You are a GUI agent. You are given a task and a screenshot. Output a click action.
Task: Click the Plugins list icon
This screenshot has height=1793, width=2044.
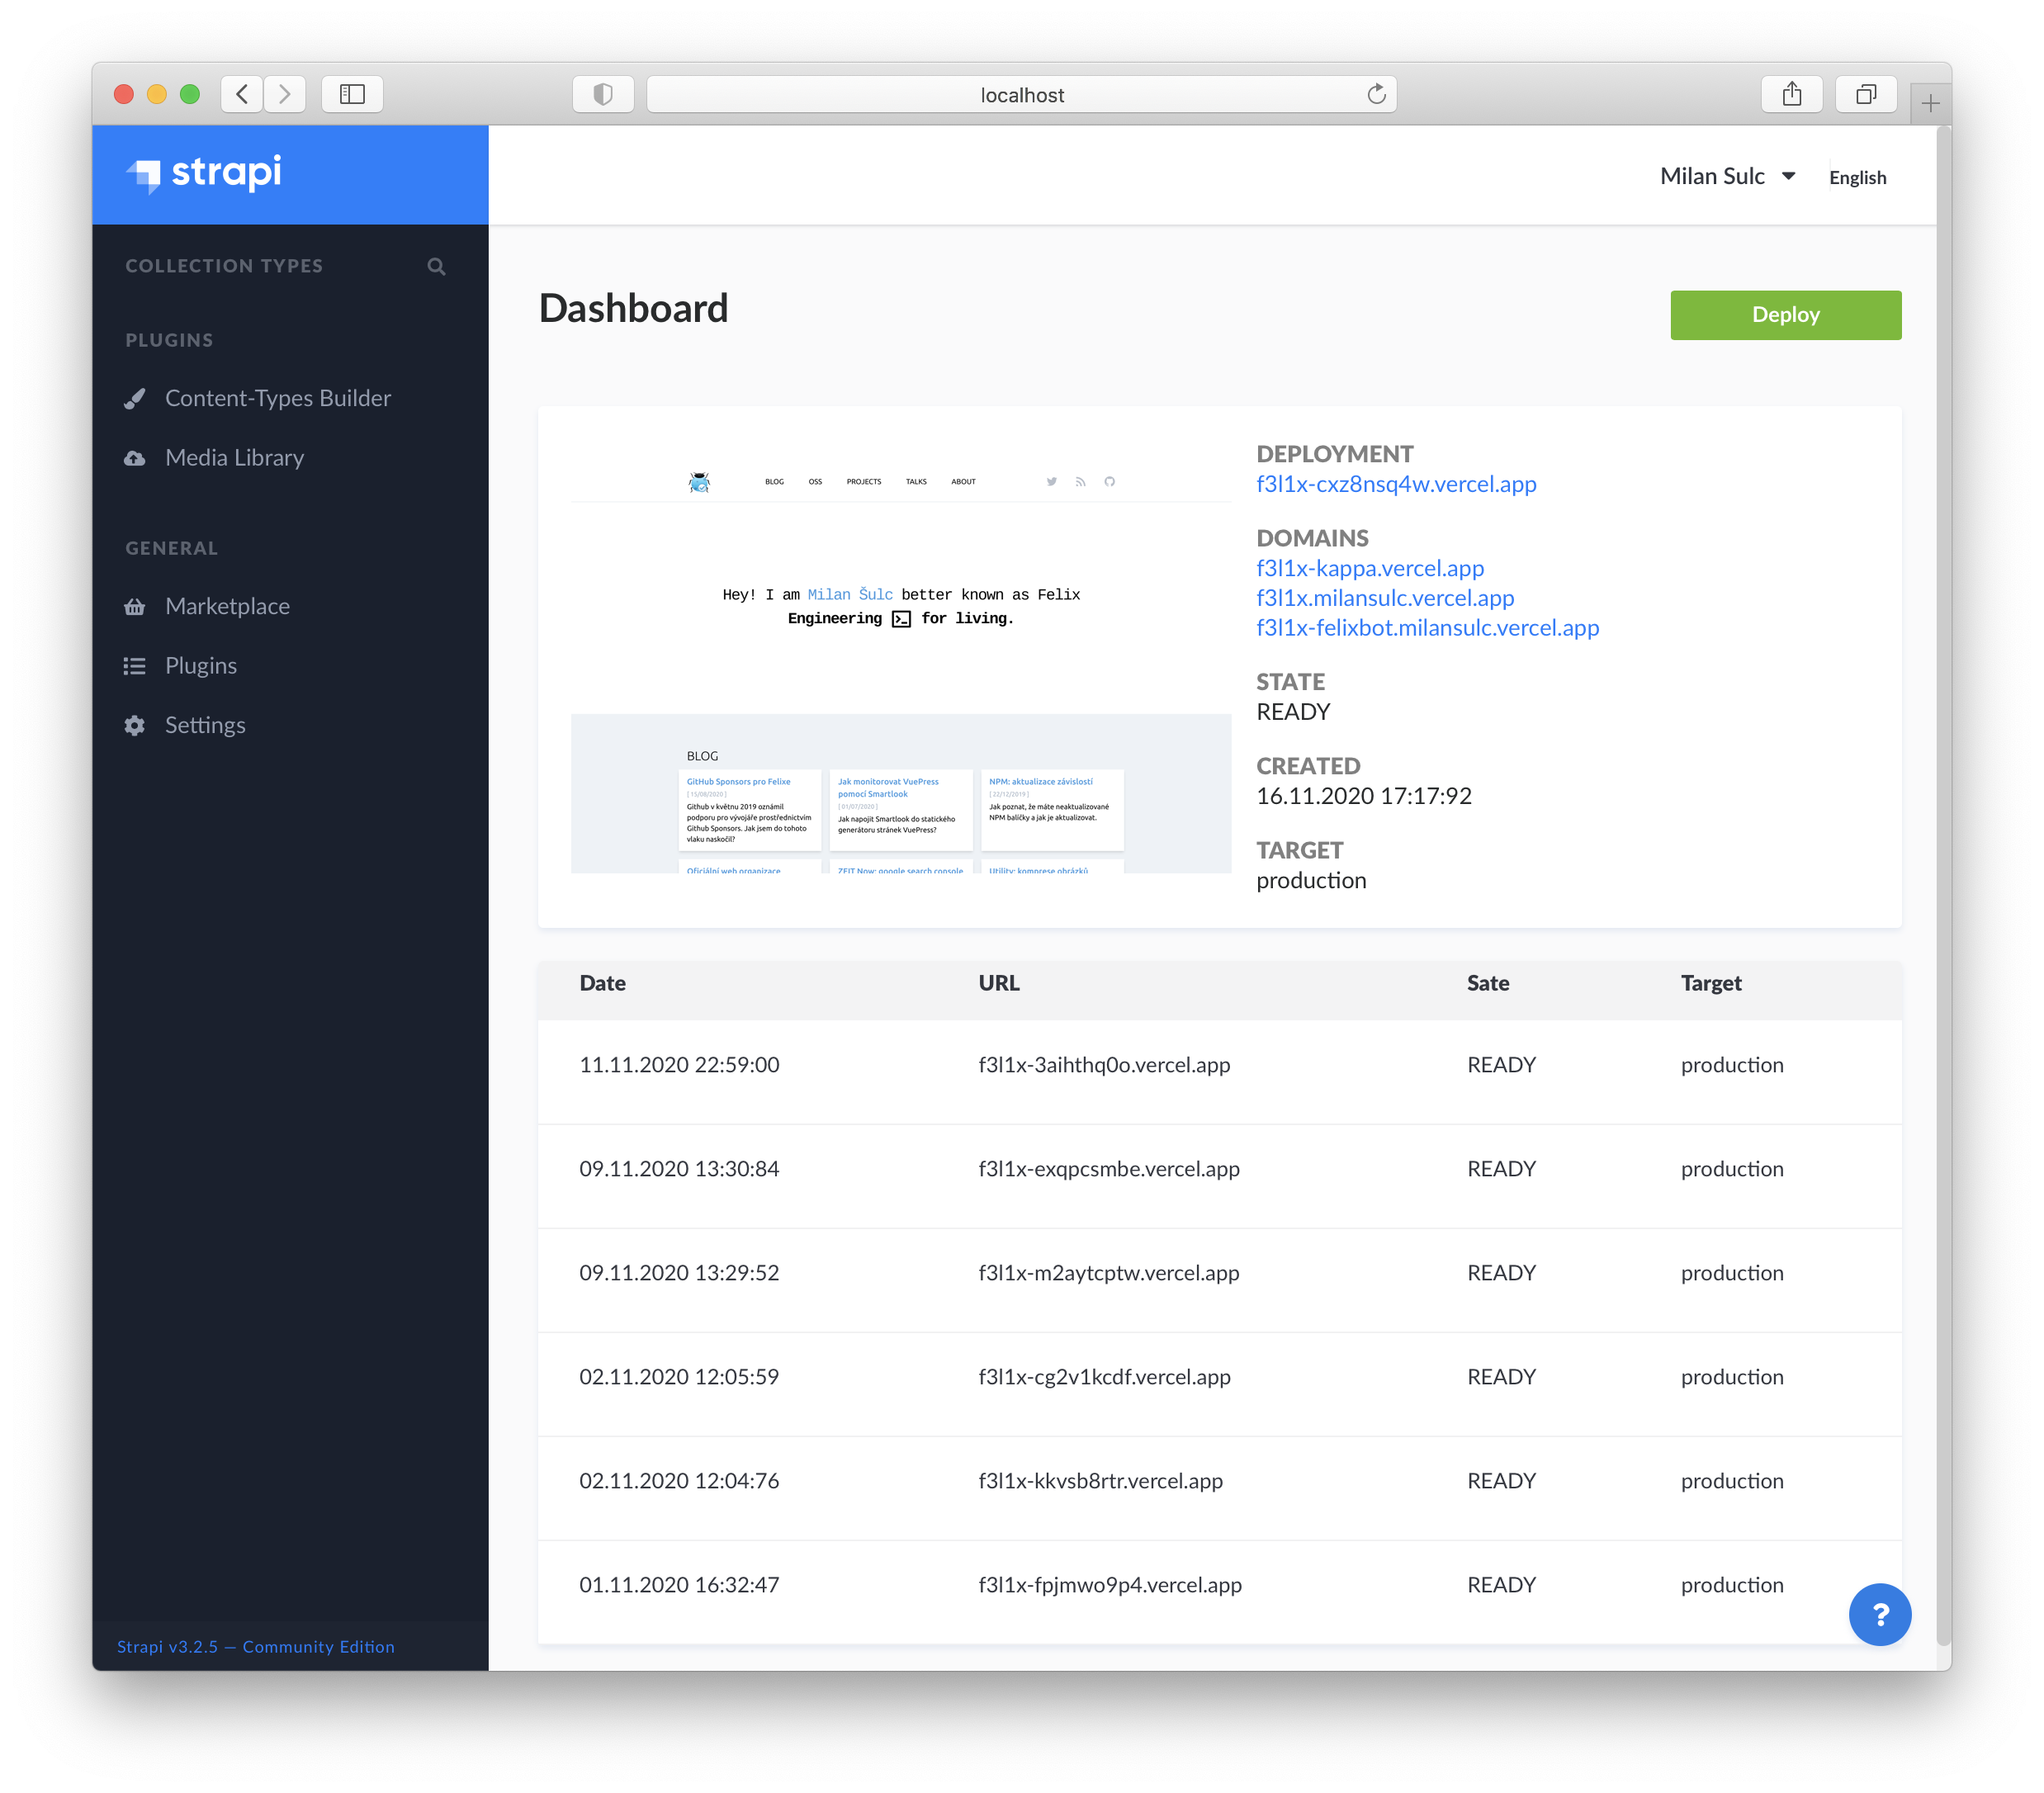click(135, 666)
